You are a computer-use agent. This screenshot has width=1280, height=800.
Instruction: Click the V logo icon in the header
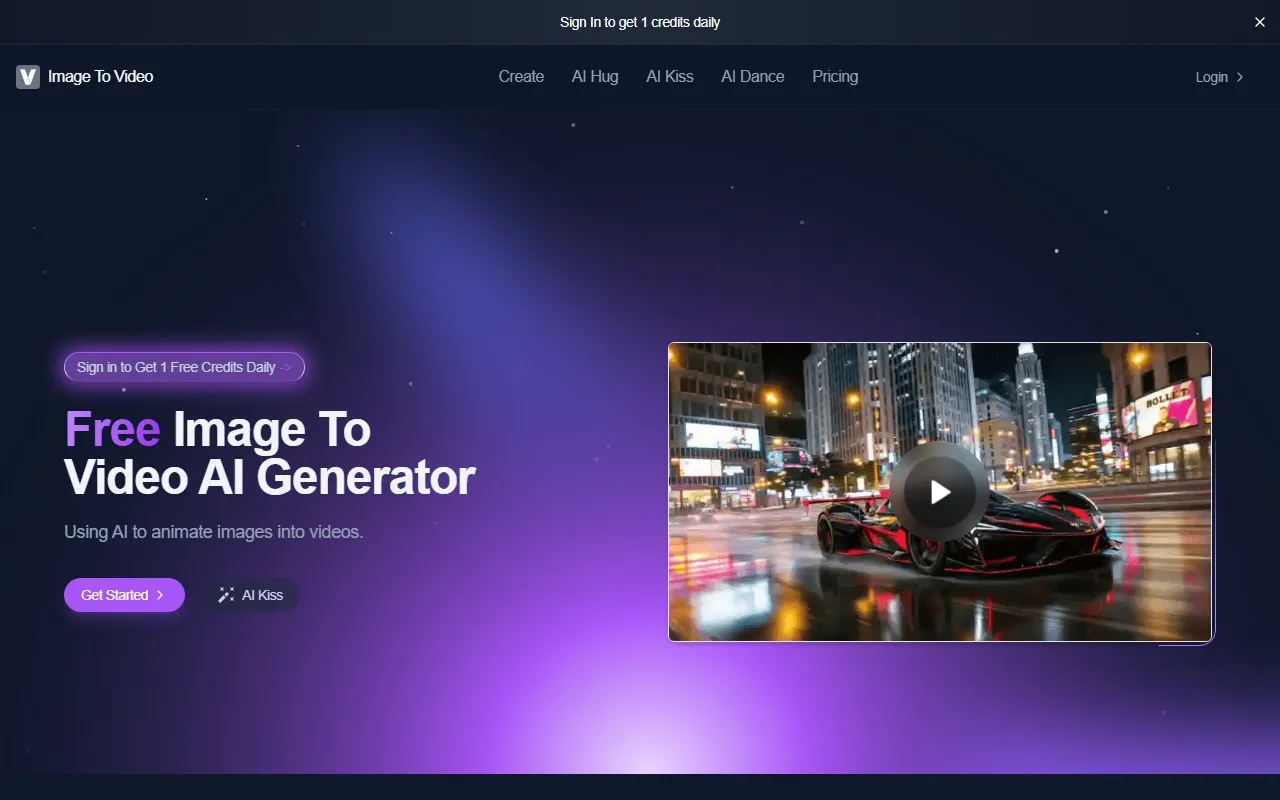pyautogui.click(x=27, y=76)
